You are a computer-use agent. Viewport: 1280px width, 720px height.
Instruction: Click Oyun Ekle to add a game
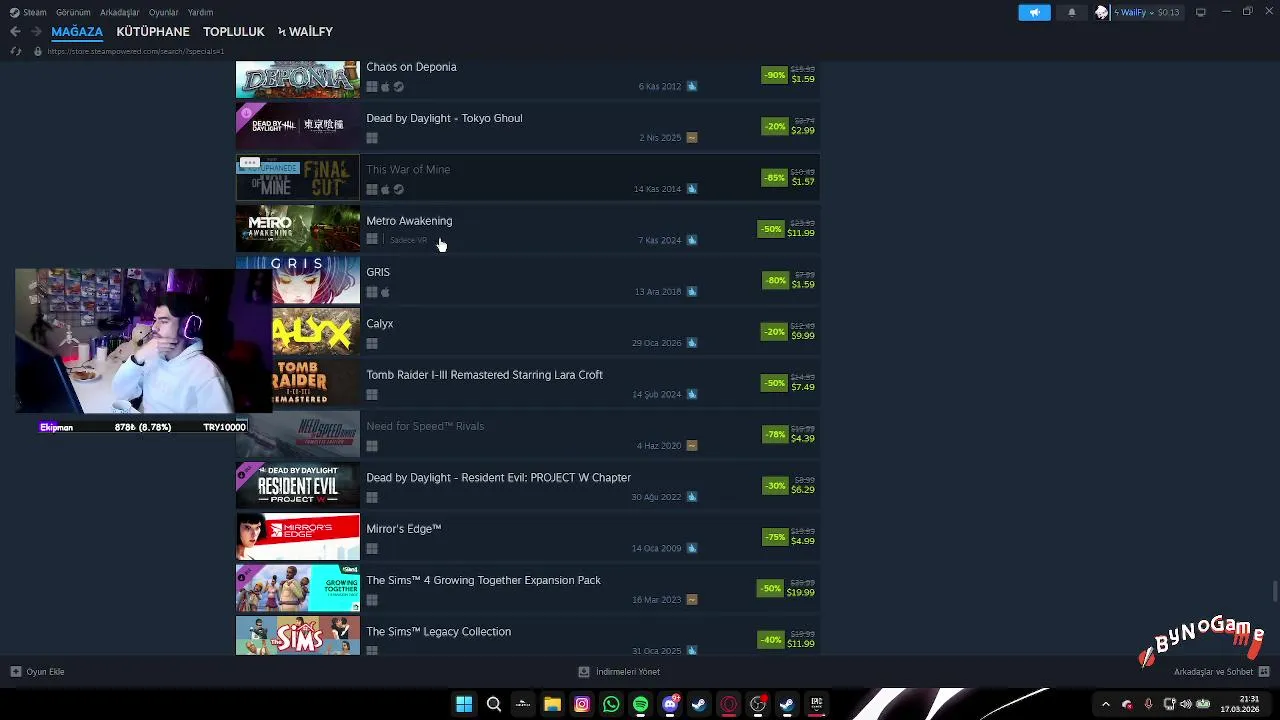37,672
